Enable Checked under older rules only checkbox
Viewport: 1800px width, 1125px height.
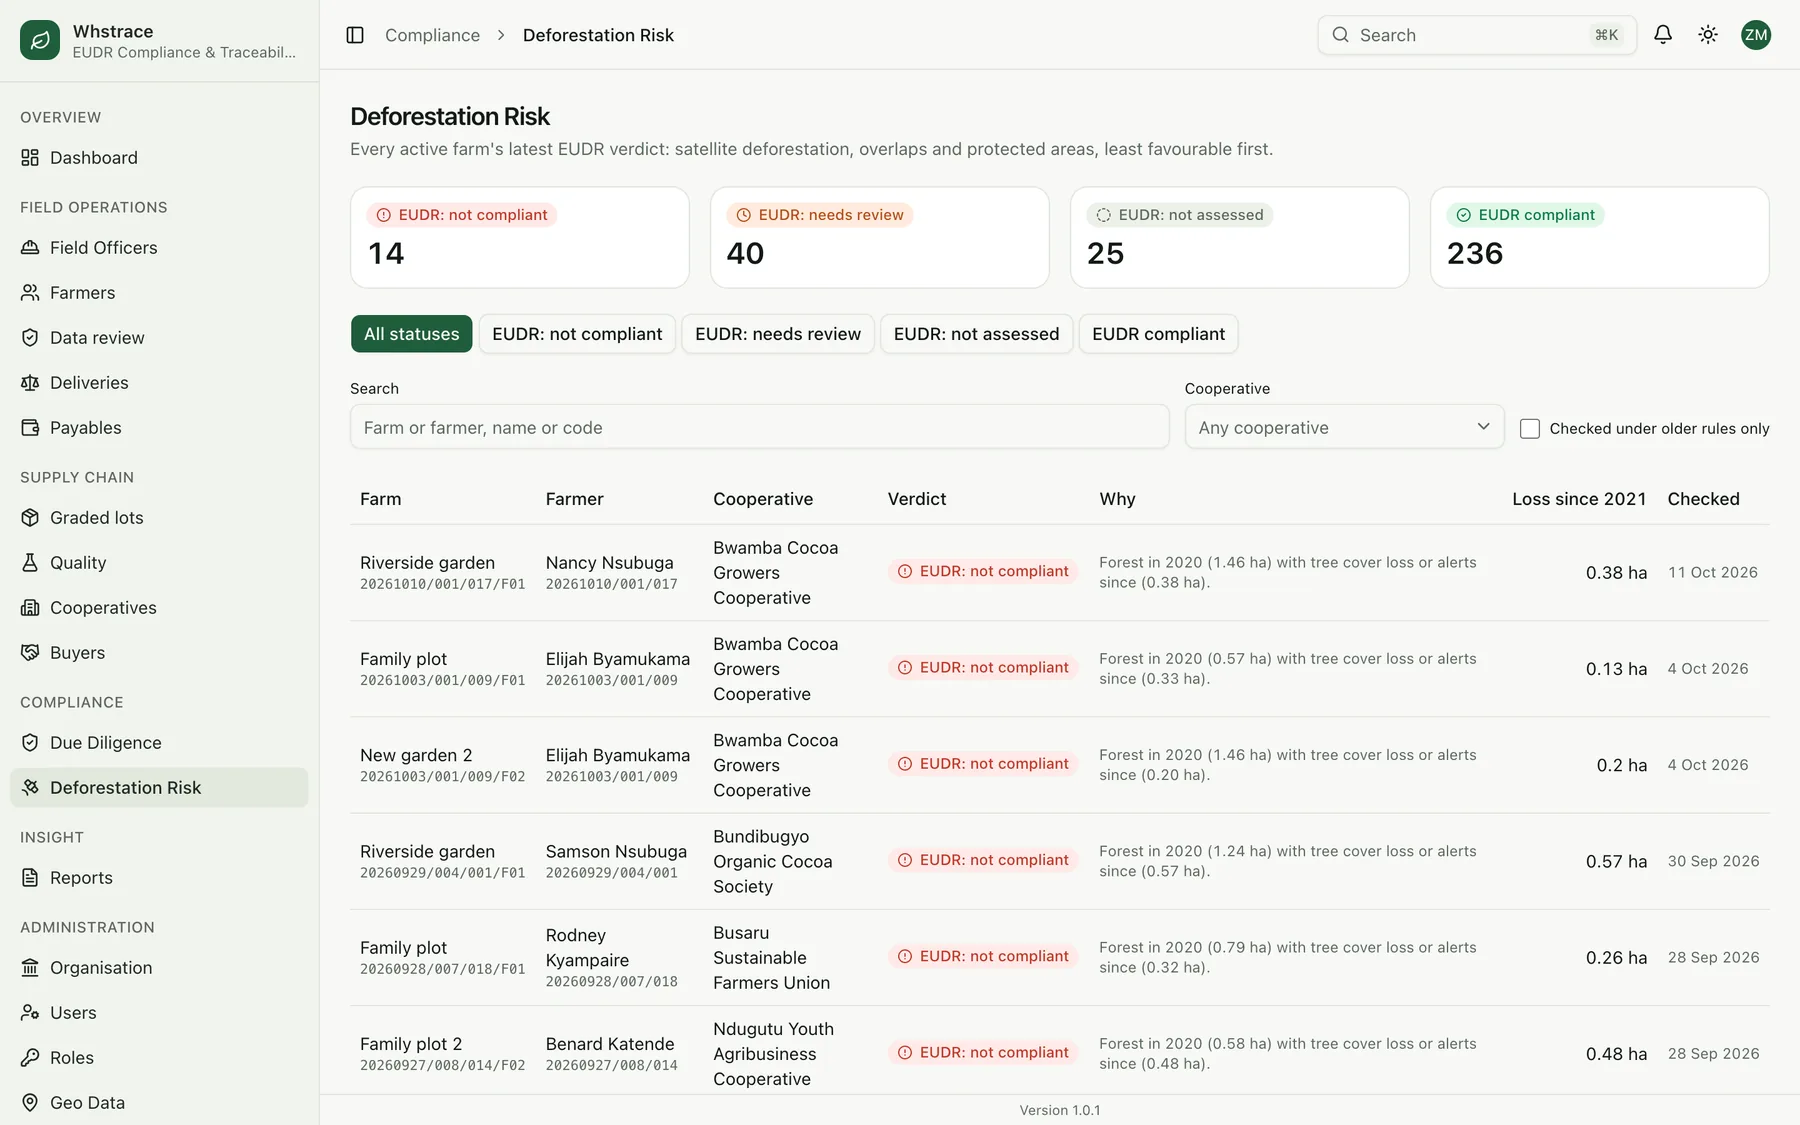click(x=1530, y=429)
